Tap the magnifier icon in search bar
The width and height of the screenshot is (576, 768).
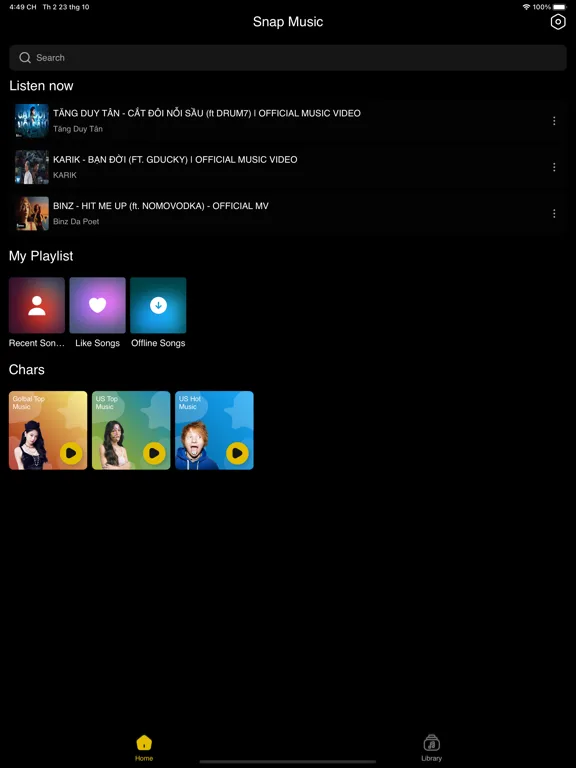25,58
